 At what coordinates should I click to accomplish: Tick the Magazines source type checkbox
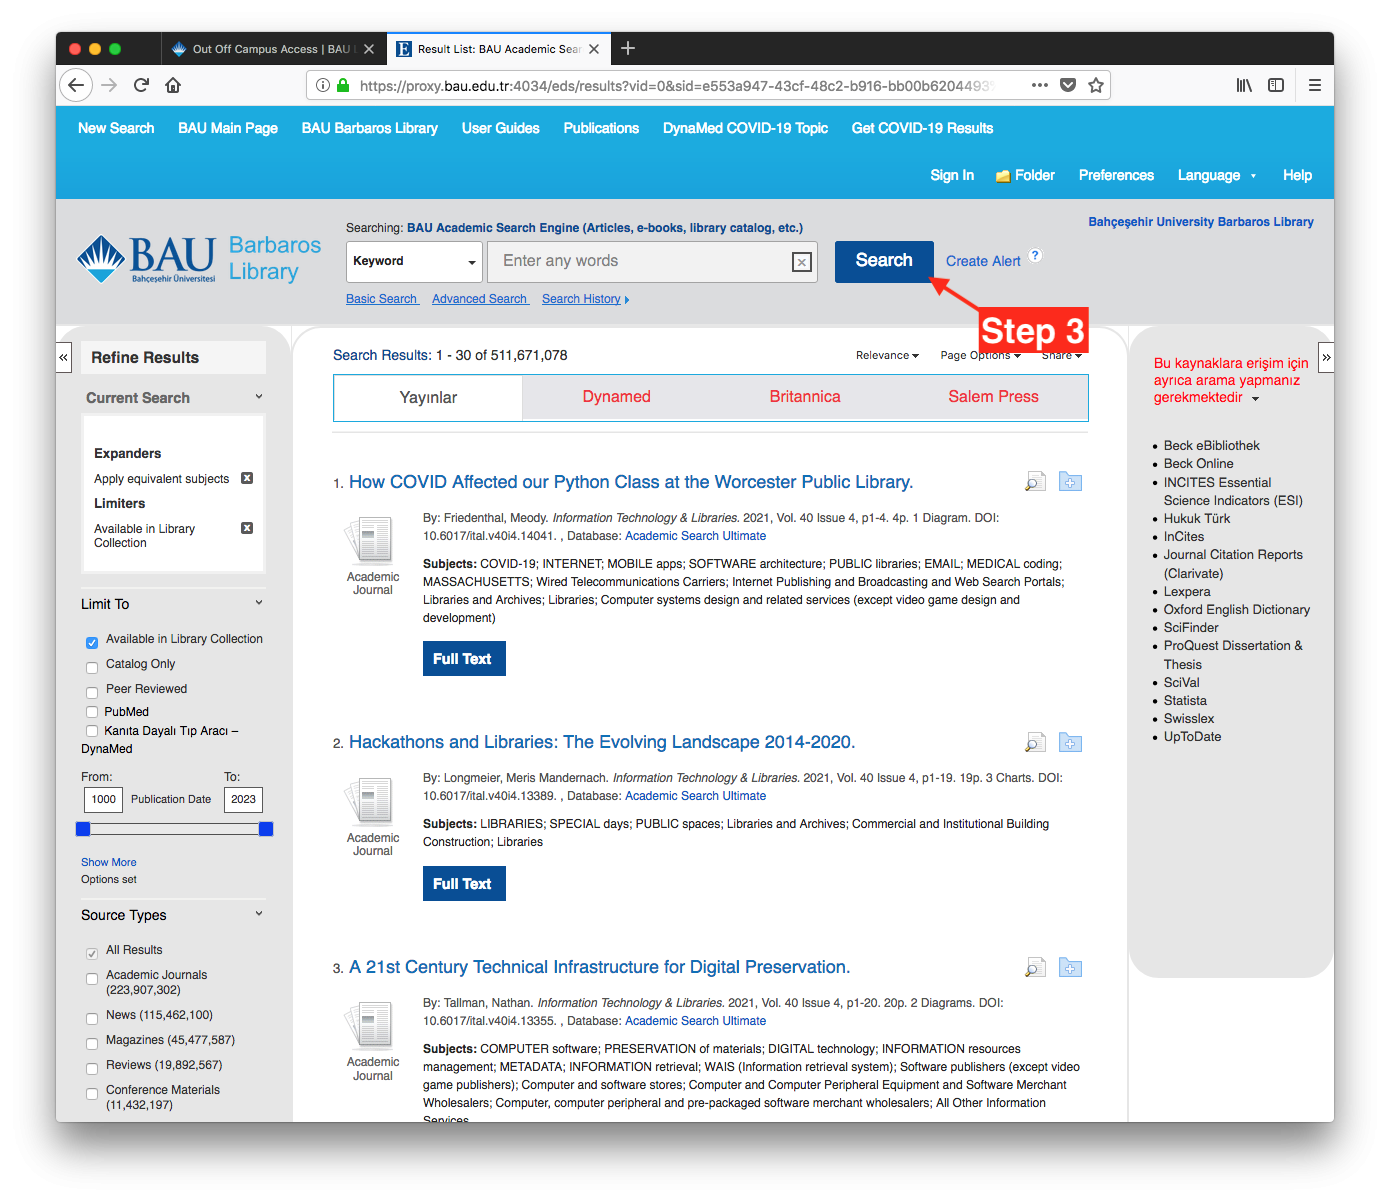92,1044
